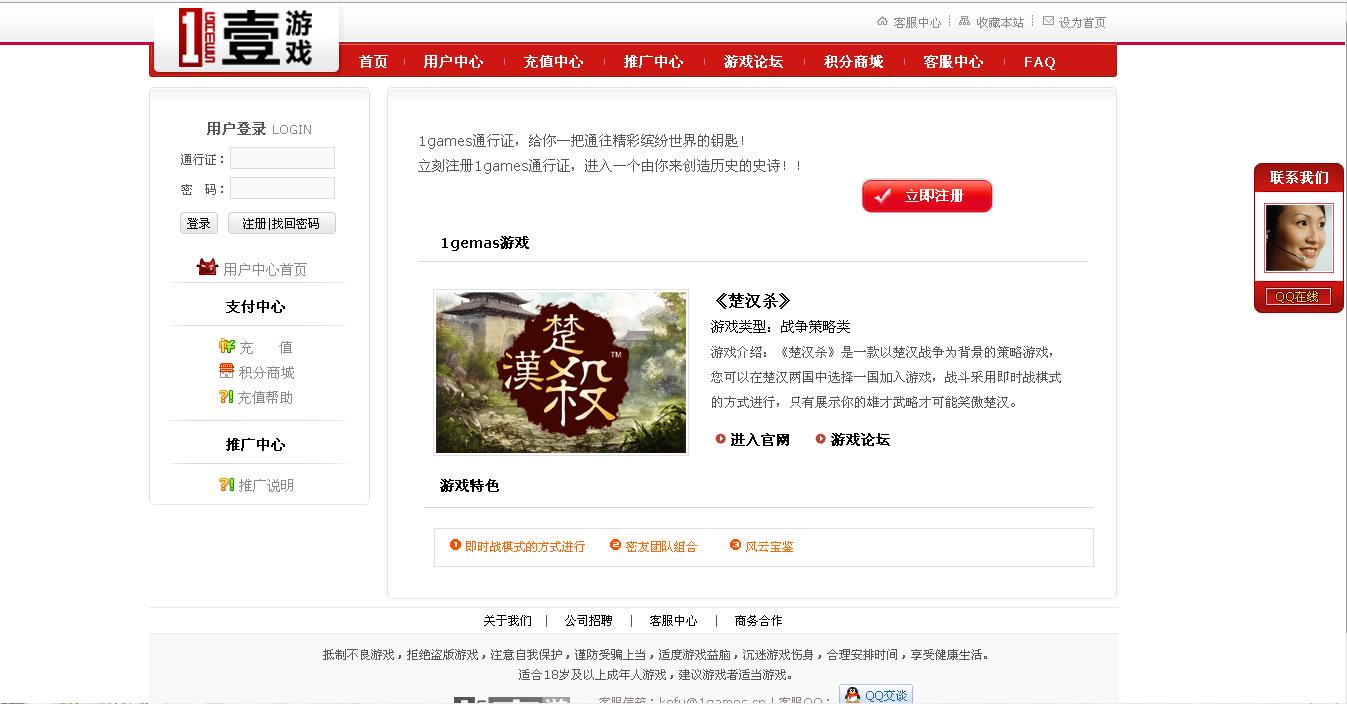Open 推广中心 navigation tab
The height and width of the screenshot is (704, 1347).
654,61
